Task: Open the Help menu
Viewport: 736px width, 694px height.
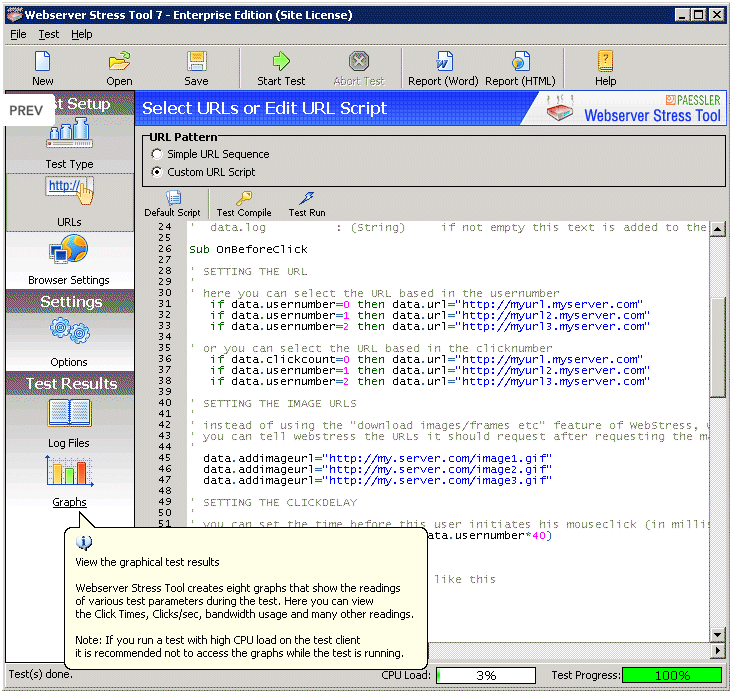Action: [x=82, y=34]
